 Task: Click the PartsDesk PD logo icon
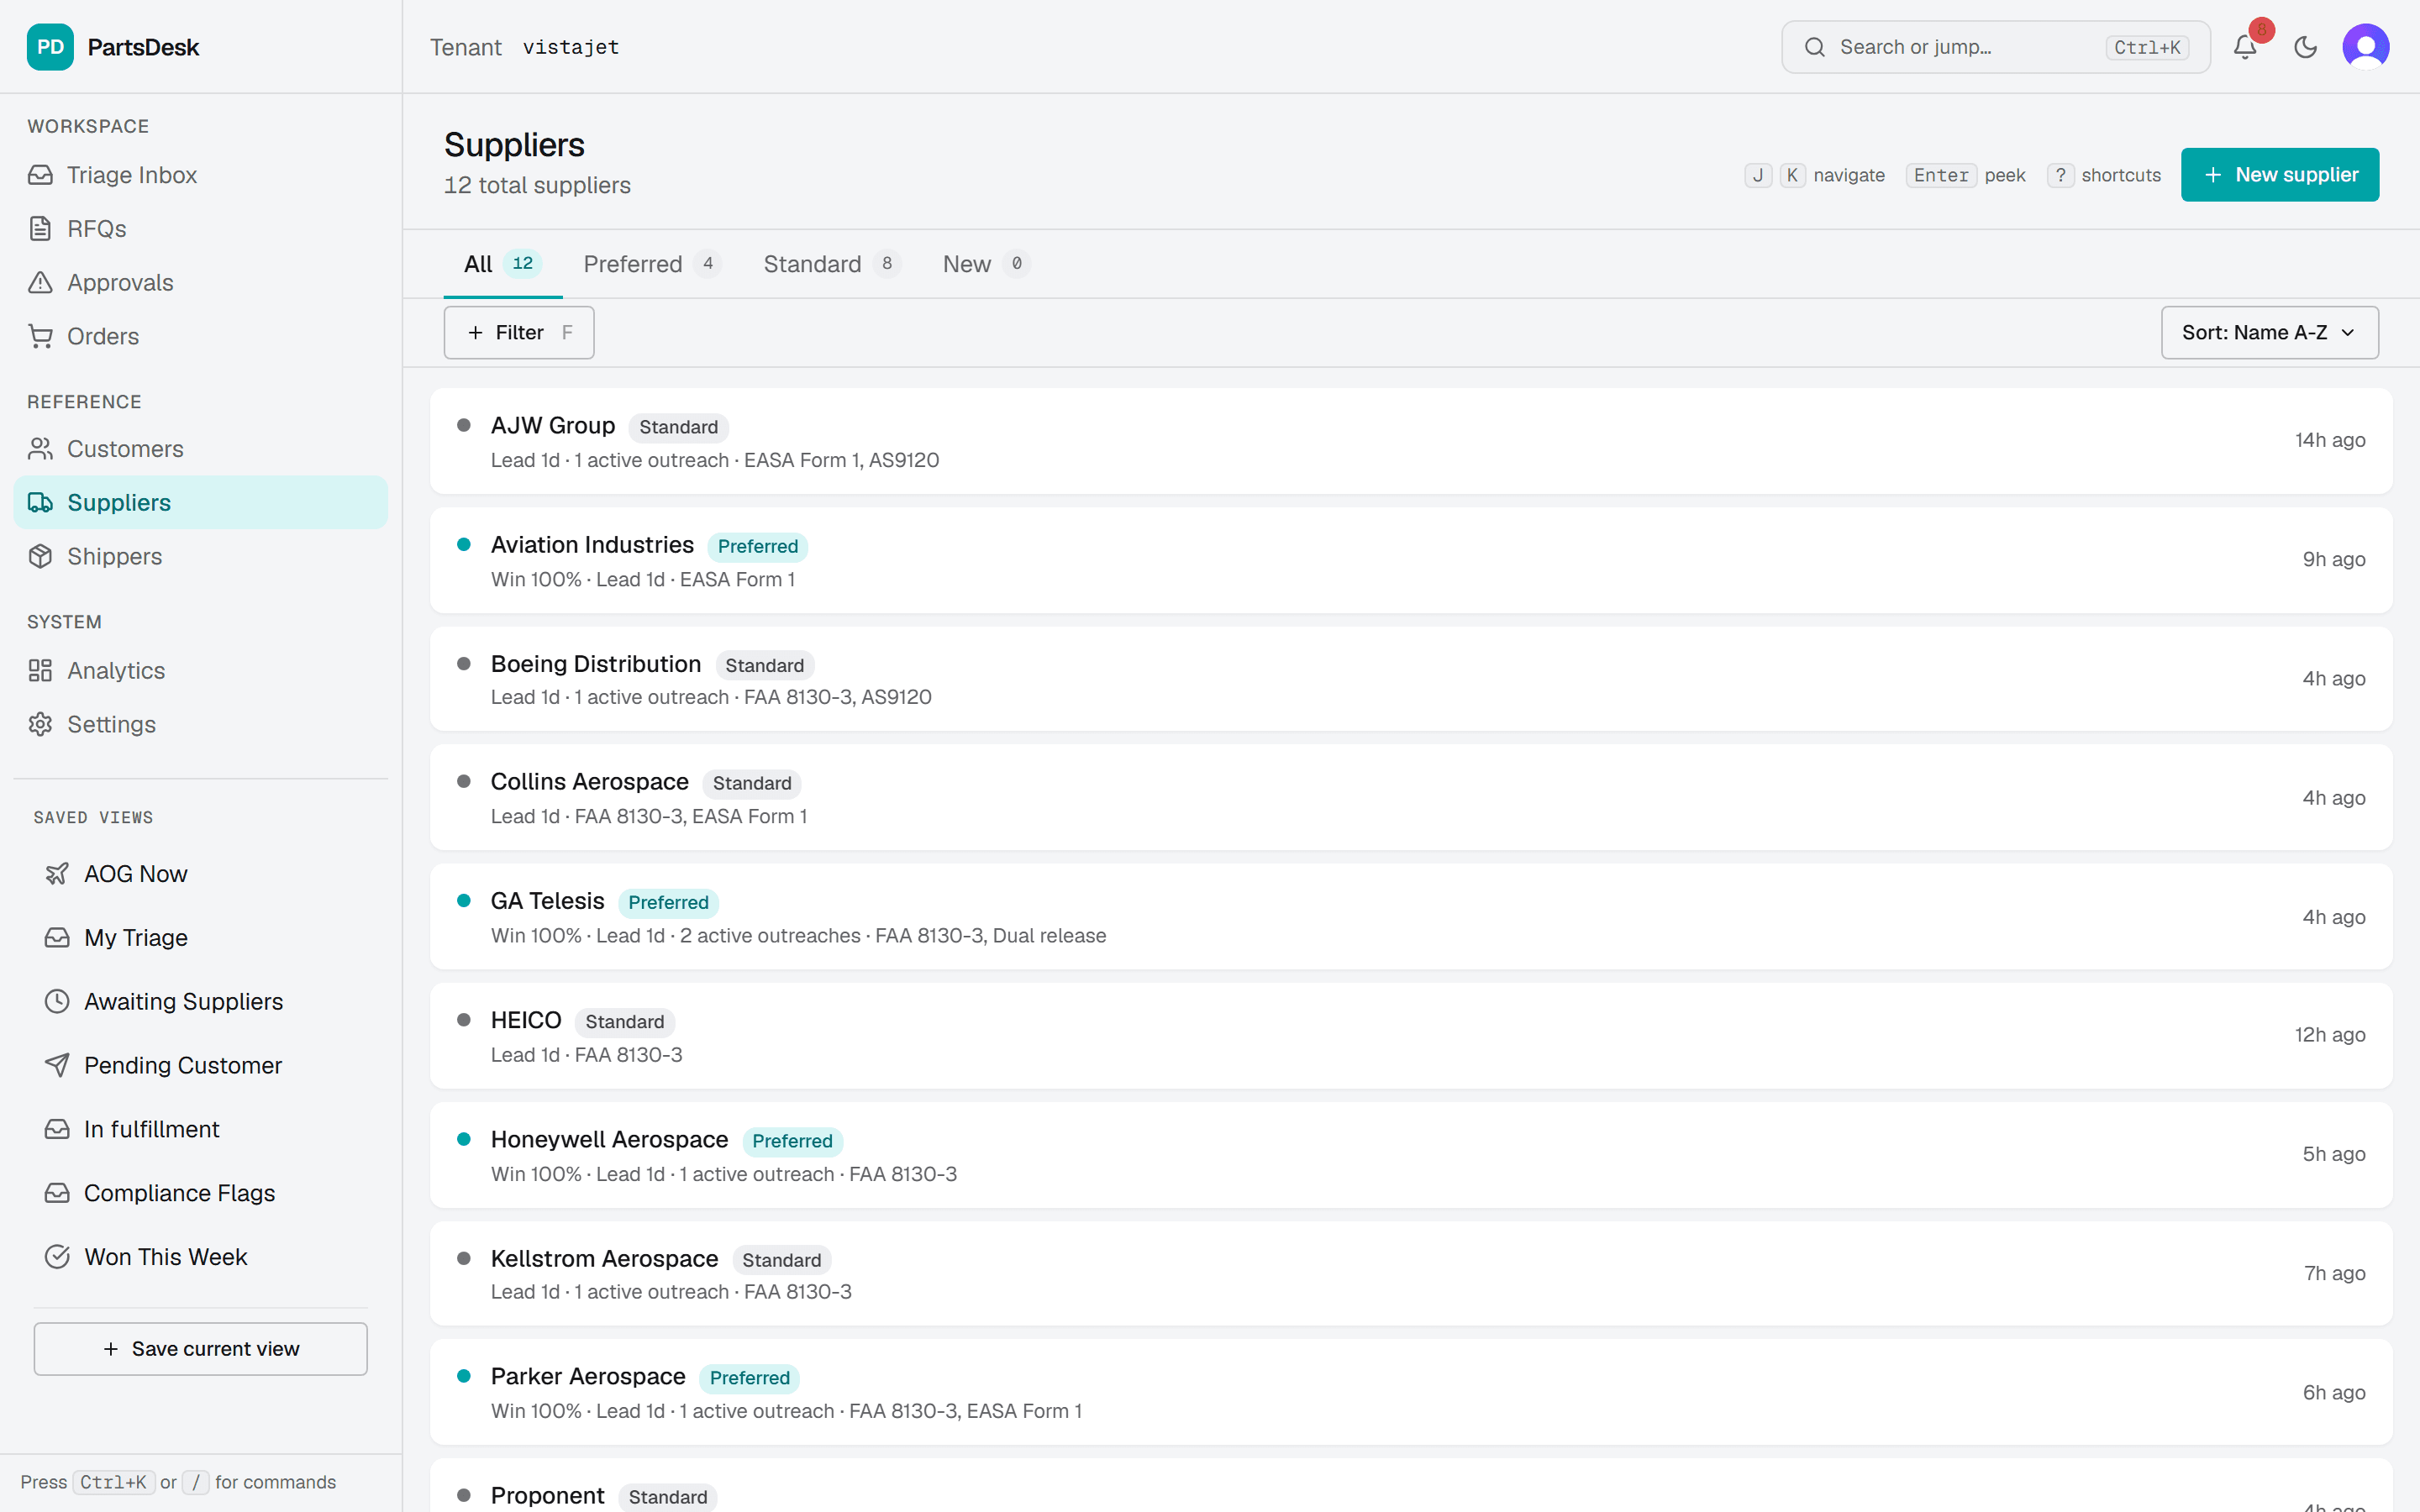point(50,47)
